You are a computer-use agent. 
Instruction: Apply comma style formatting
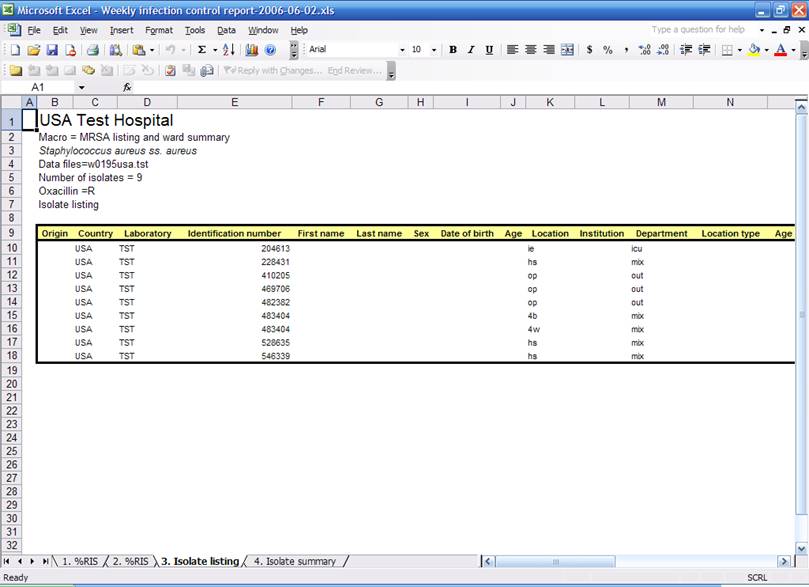click(626, 50)
